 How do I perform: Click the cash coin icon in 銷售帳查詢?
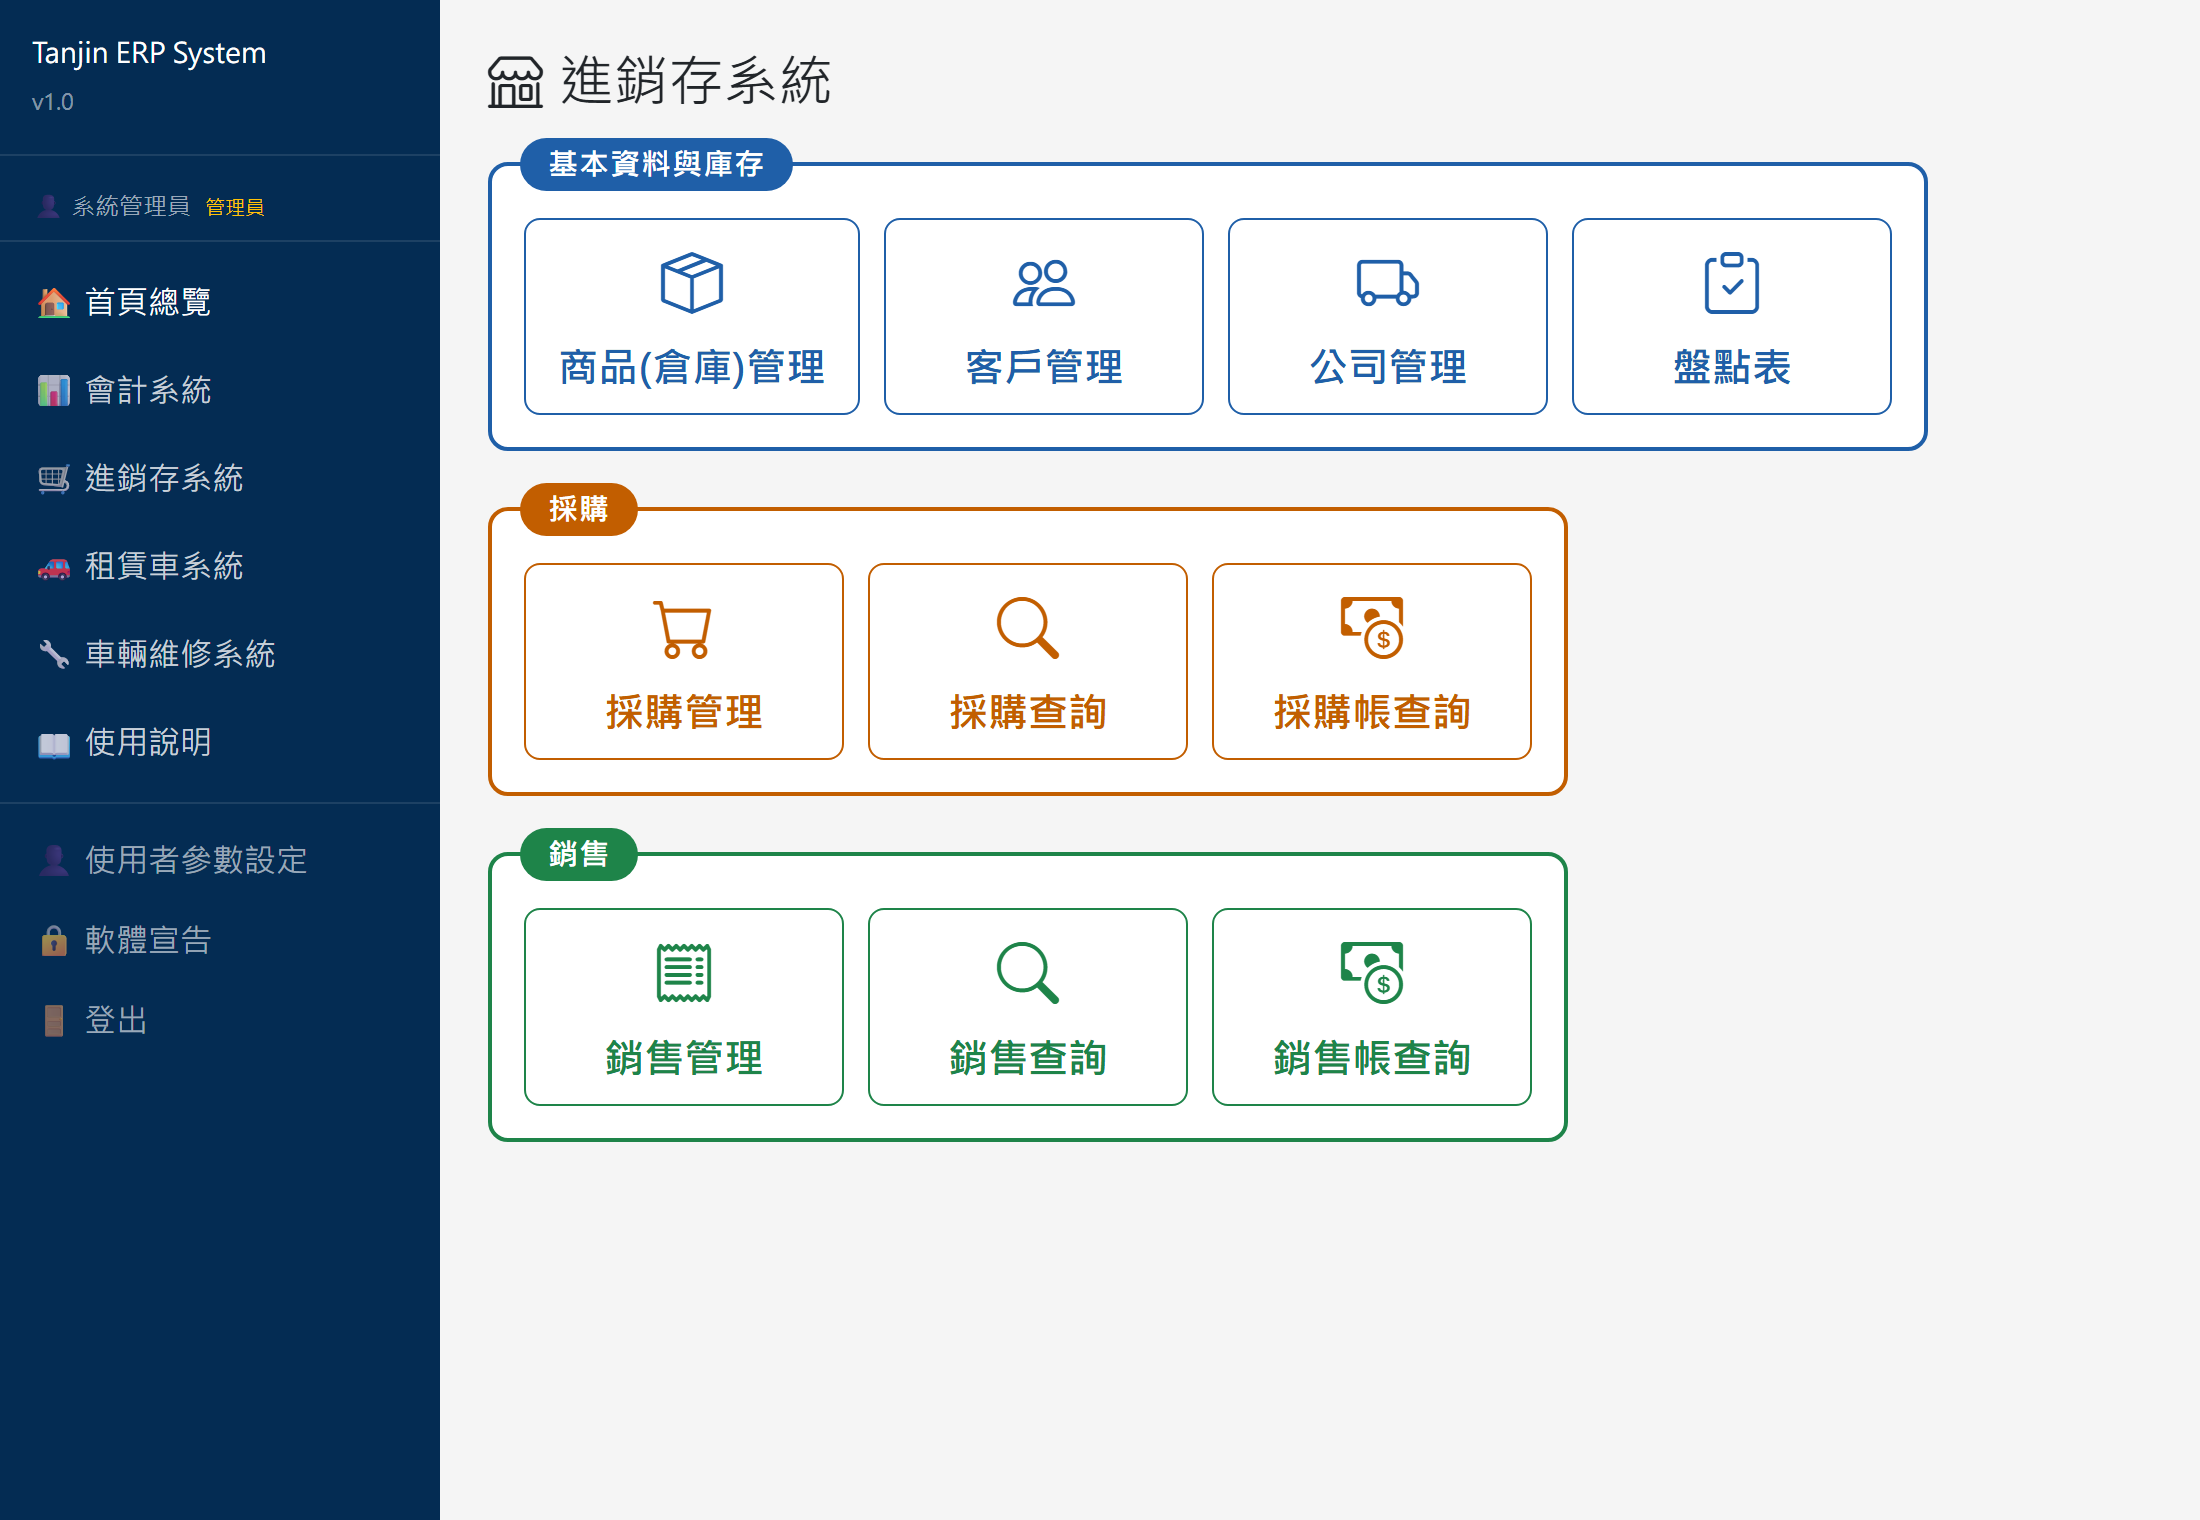pyautogui.click(x=1371, y=973)
